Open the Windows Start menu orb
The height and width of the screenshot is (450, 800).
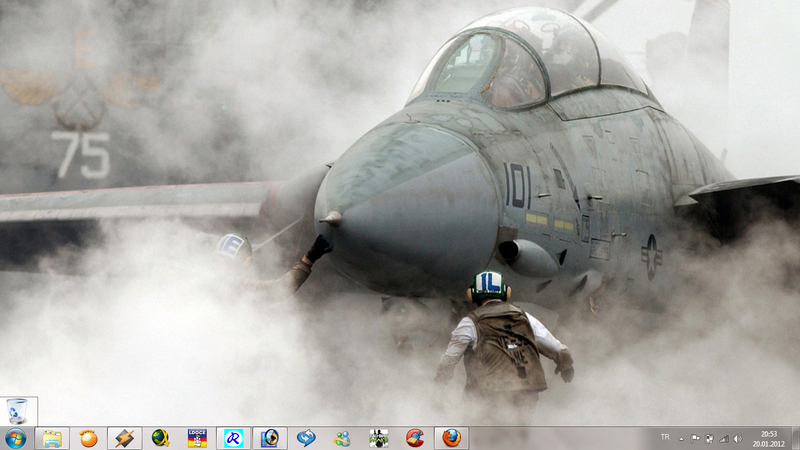tap(16, 438)
